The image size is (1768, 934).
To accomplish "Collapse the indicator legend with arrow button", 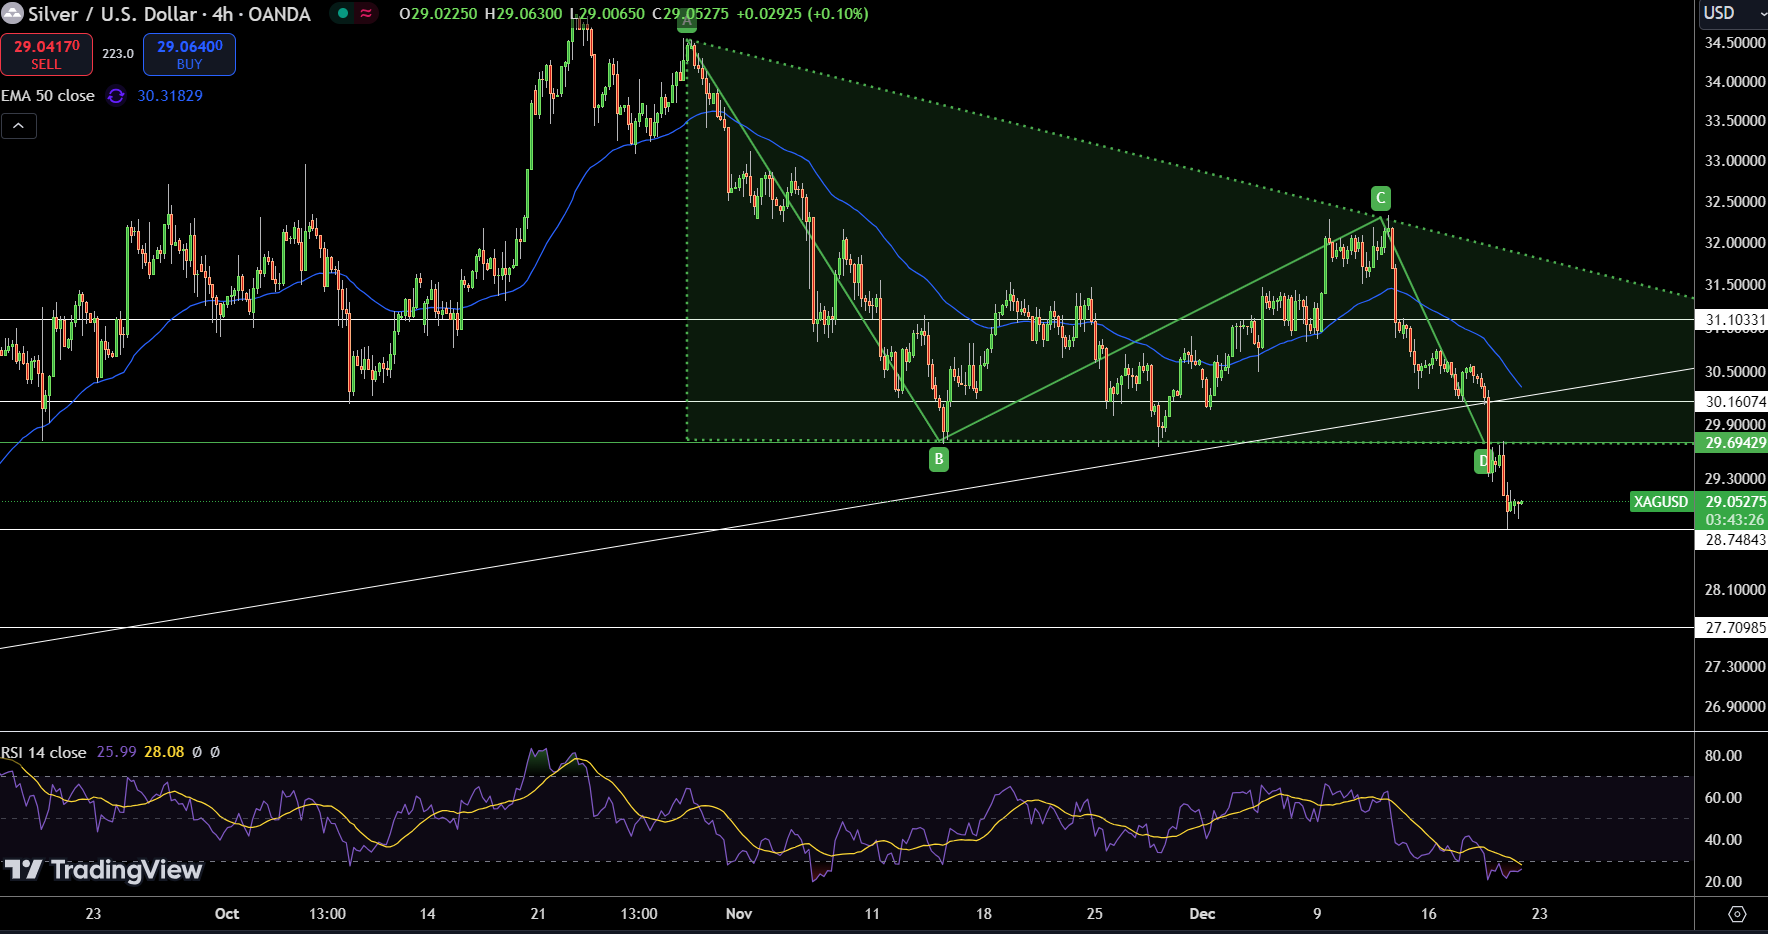I will point(19,126).
